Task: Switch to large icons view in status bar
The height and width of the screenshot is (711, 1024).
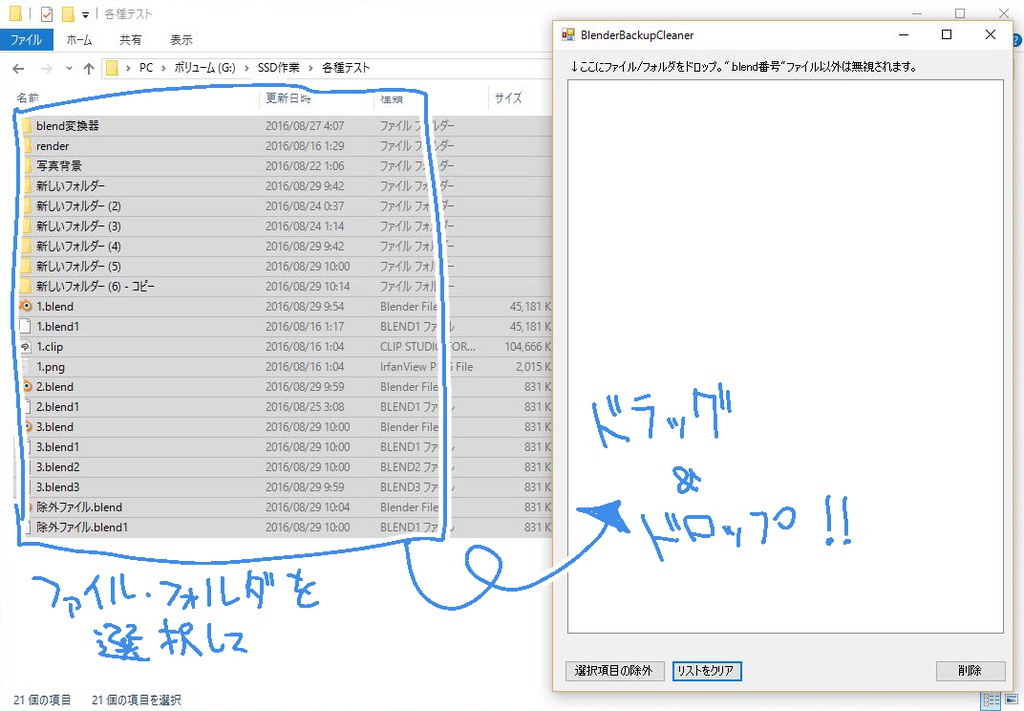Action: click(1012, 700)
